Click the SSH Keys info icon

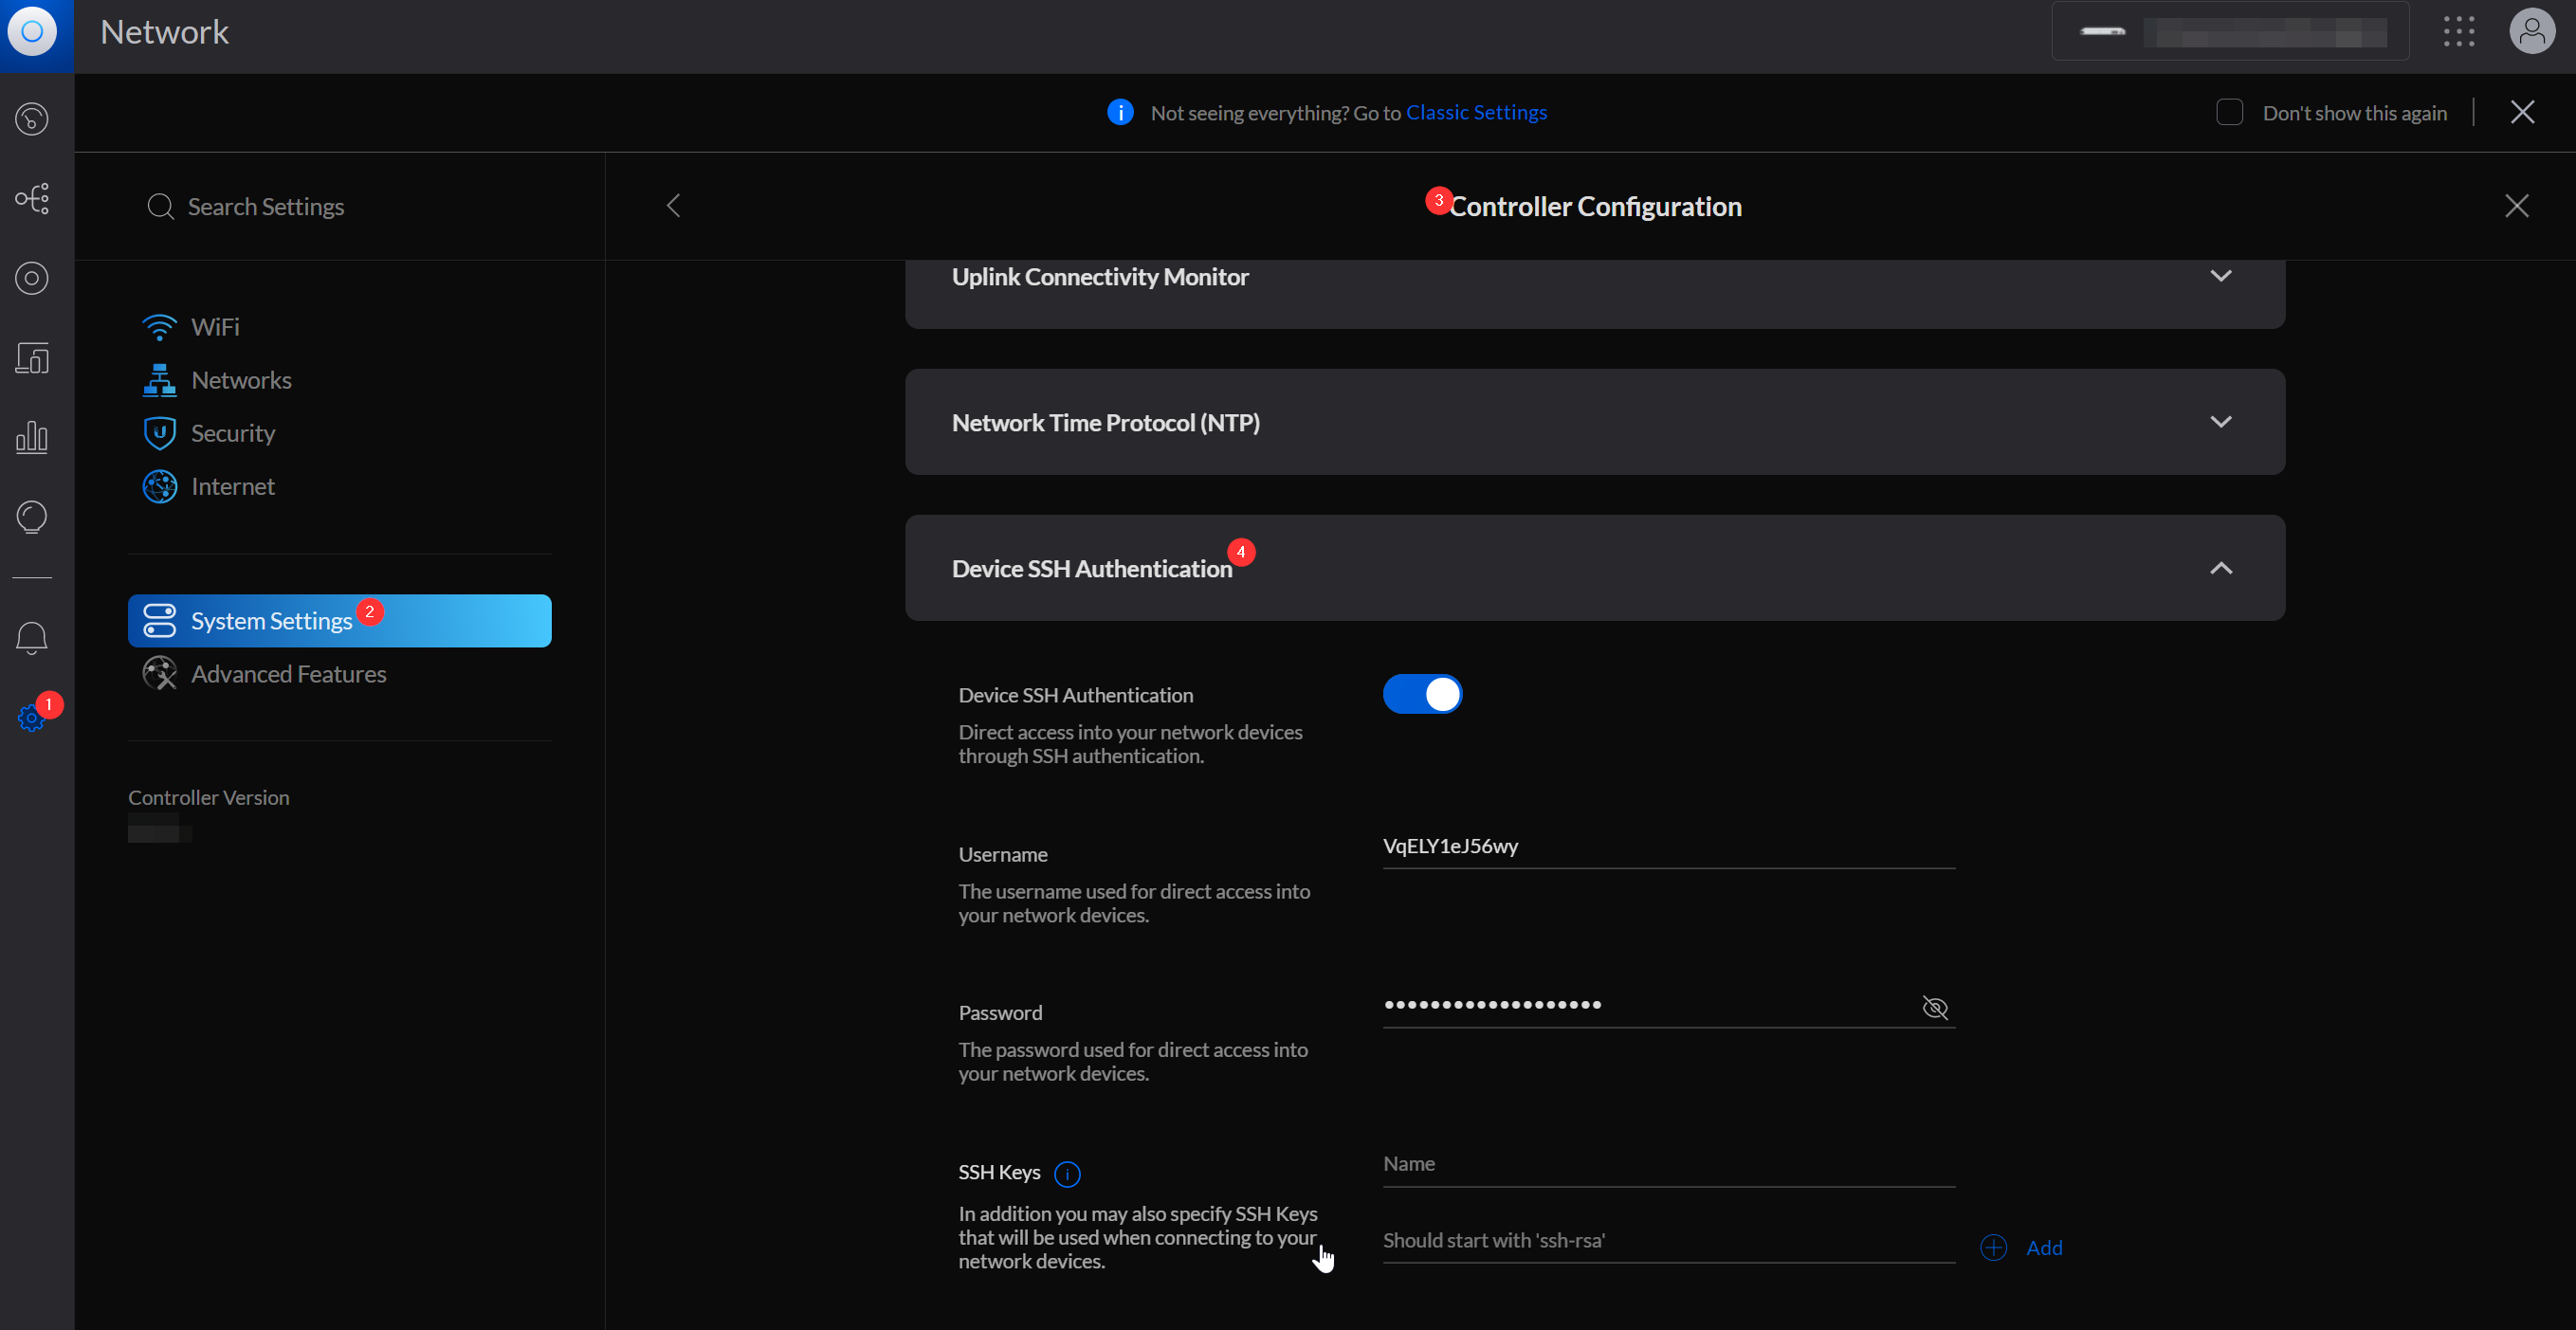pyautogui.click(x=1067, y=1173)
